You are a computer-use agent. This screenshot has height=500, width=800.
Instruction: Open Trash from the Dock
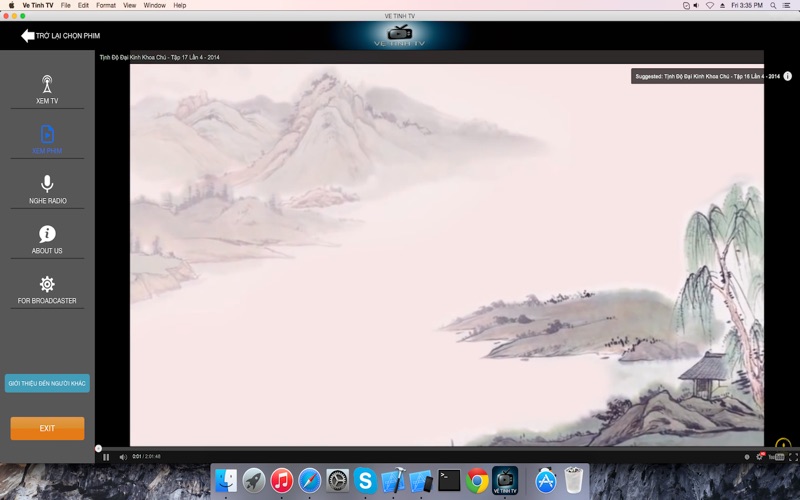tap(573, 481)
